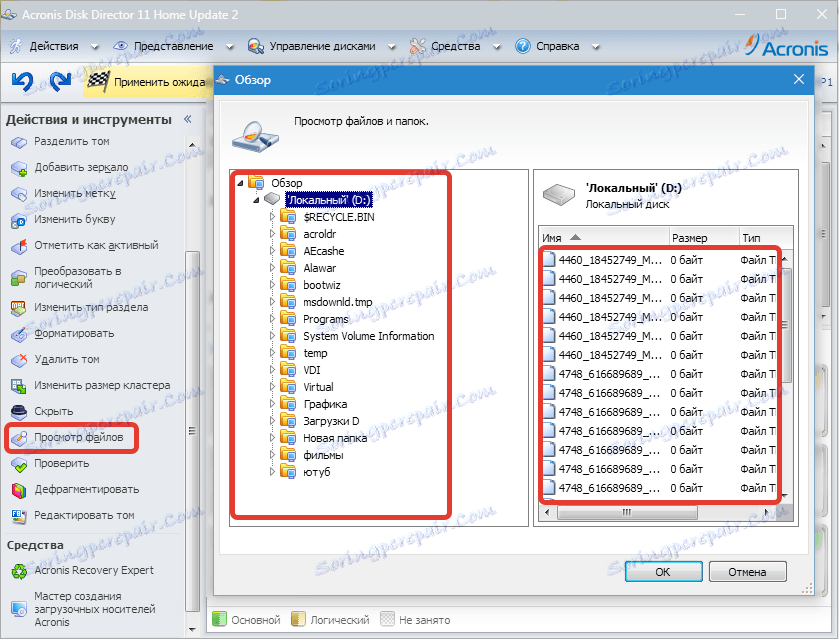Click the 'Дефрагментировать' defragment icon

click(x=19, y=490)
